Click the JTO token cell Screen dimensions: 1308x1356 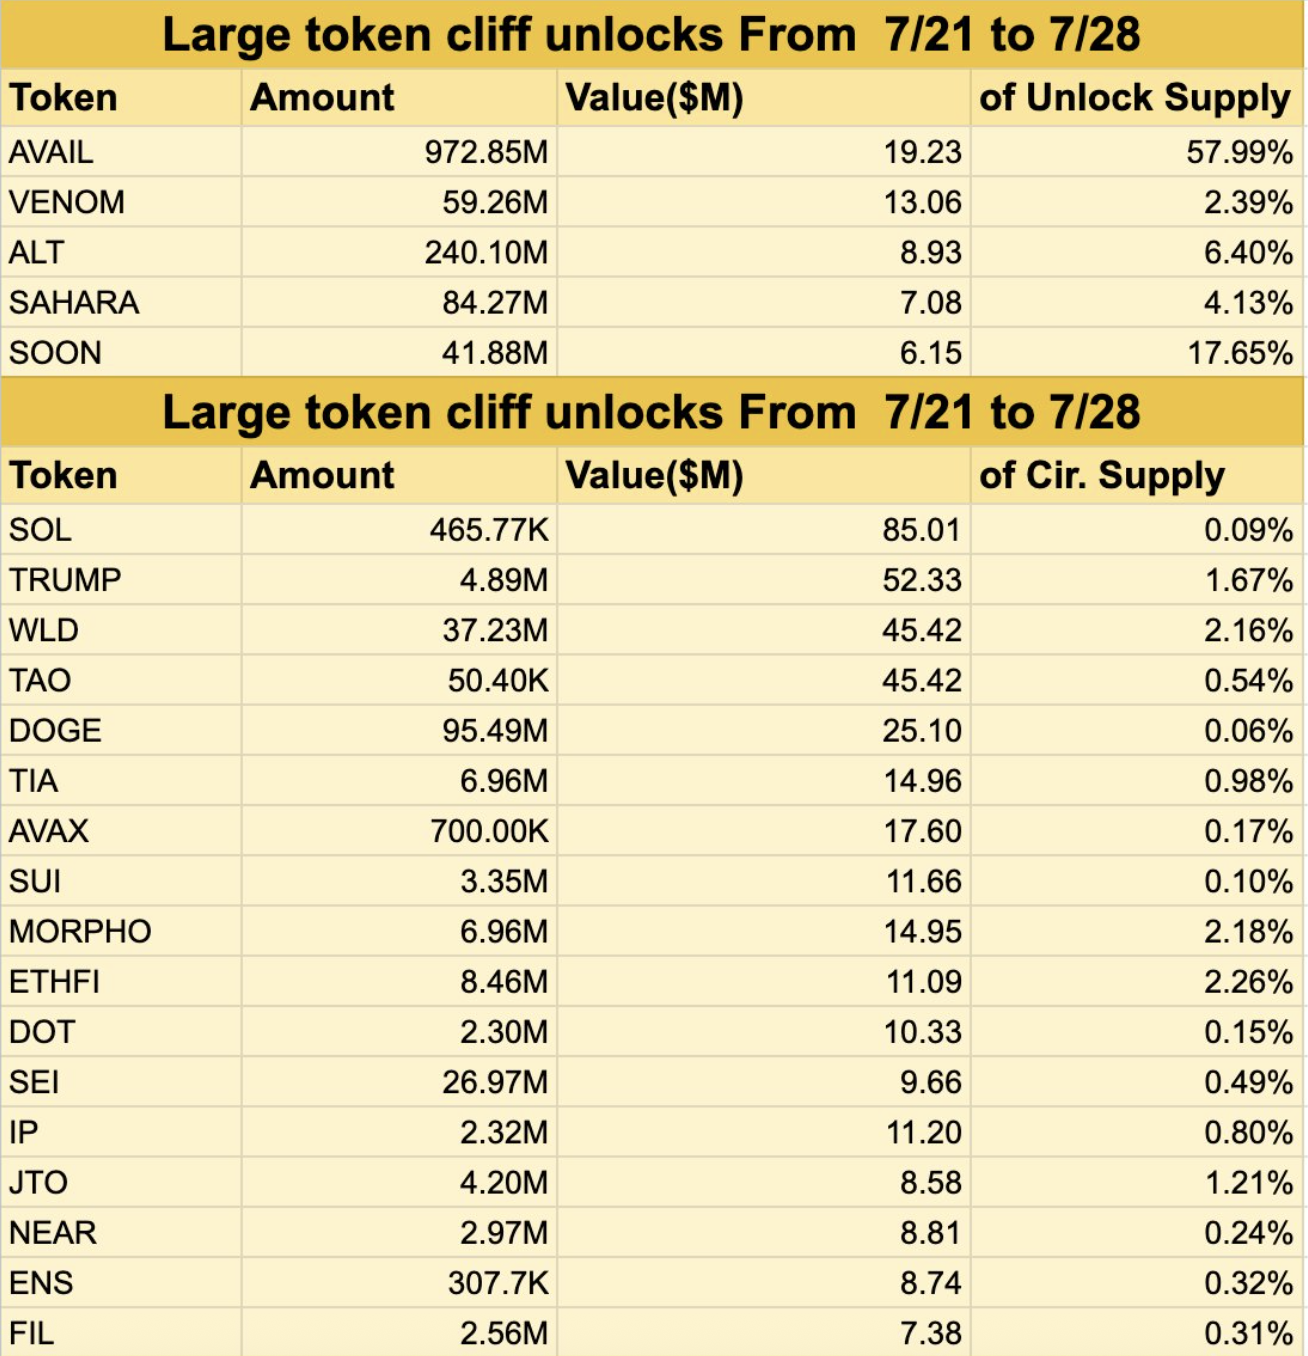pos(39,1182)
